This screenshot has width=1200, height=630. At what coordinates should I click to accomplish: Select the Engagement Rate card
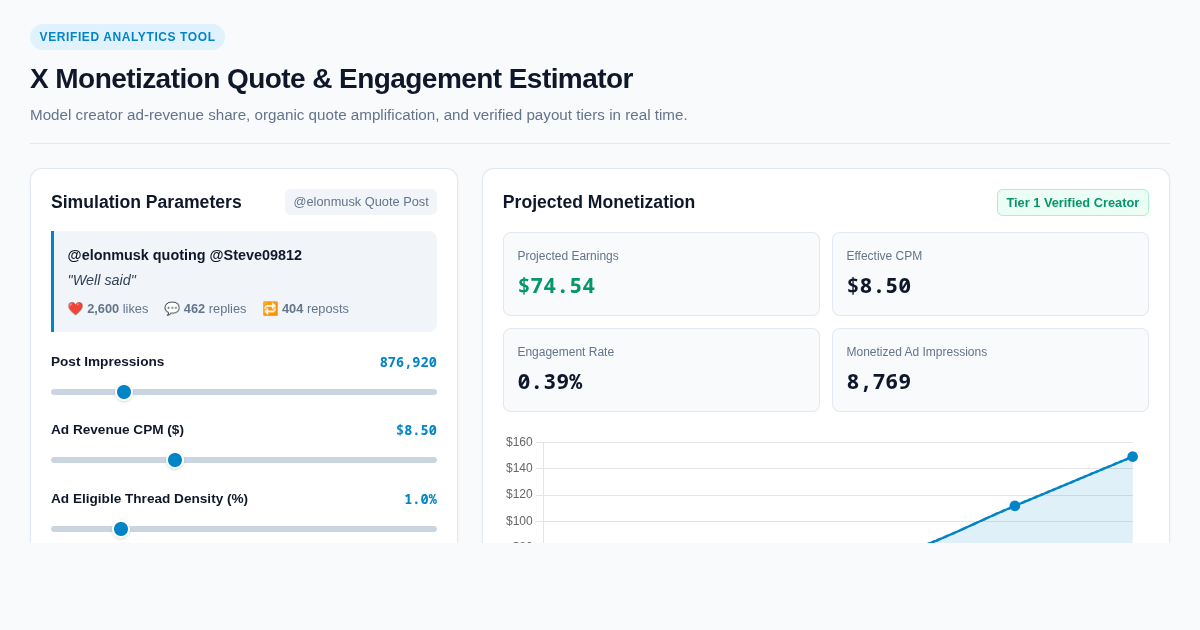661,370
